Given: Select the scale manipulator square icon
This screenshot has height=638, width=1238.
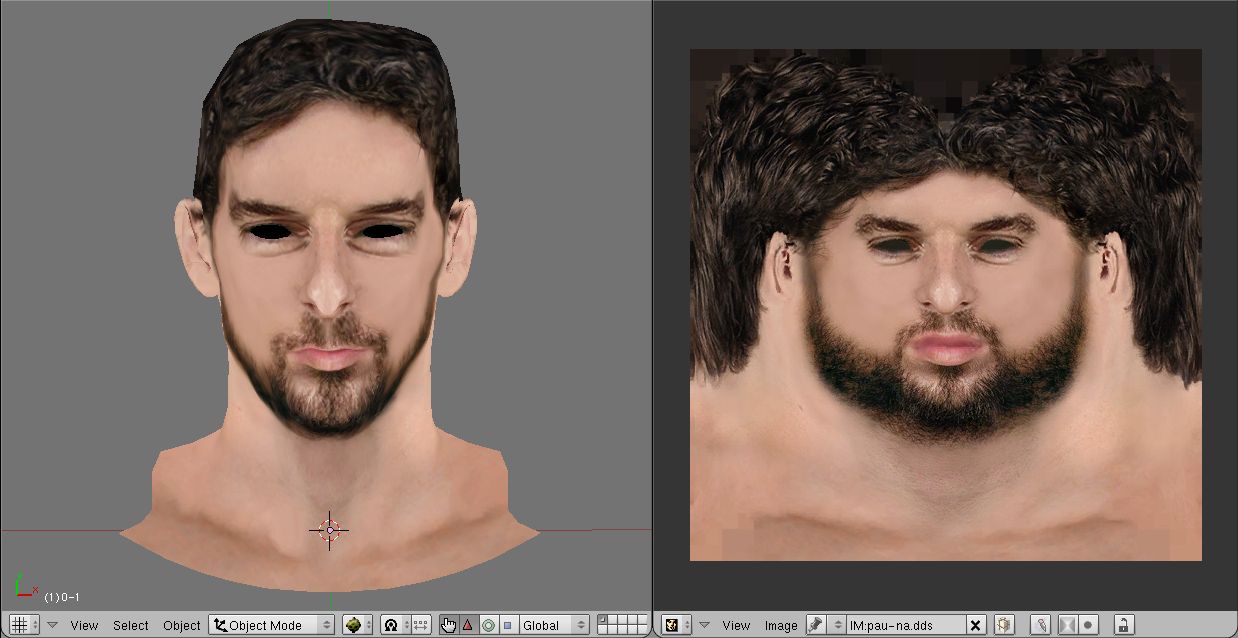Looking at the screenshot, I should [x=507, y=625].
